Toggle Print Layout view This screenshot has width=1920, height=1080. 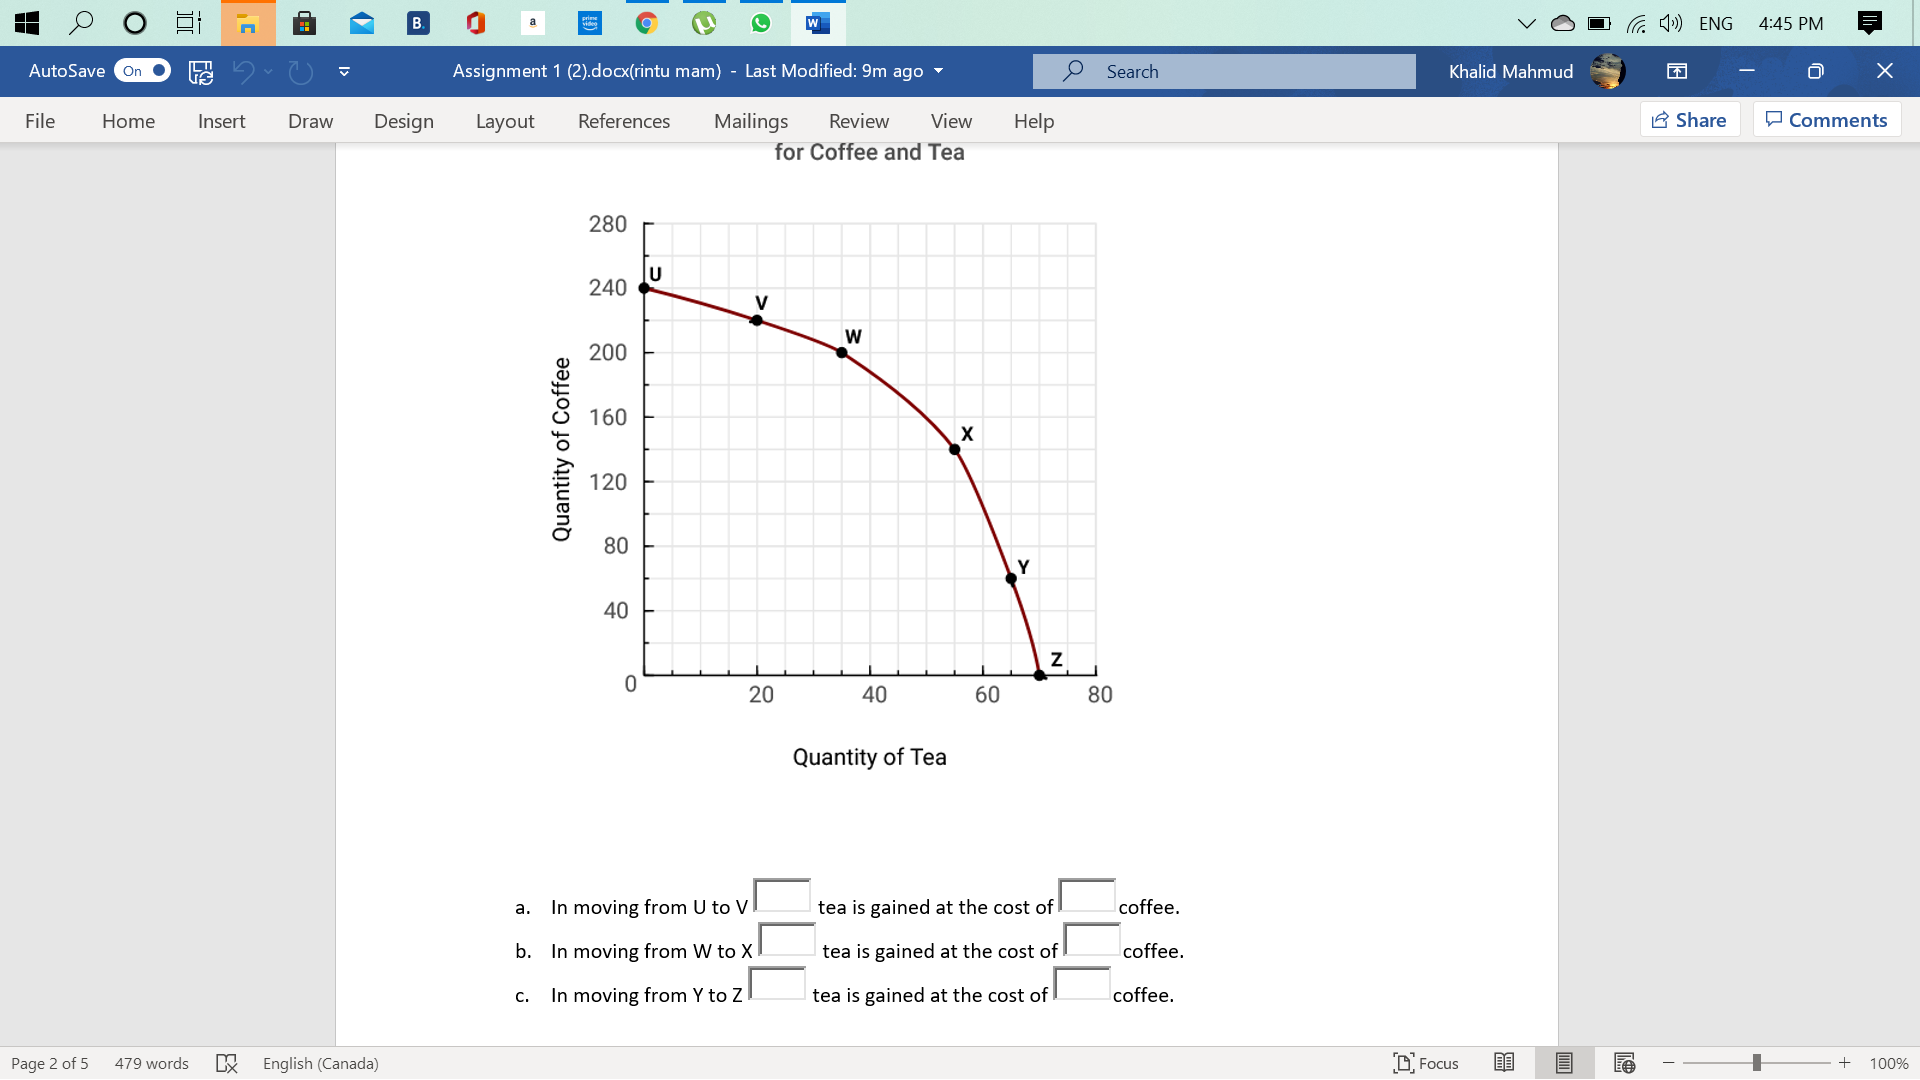coord(1564,1063)
